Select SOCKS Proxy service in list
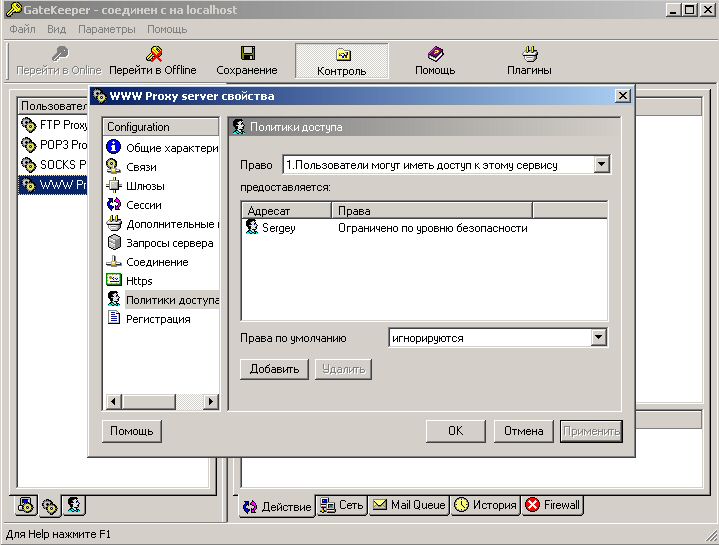Viewport: 719px width, 545px height. click(54, 165)
